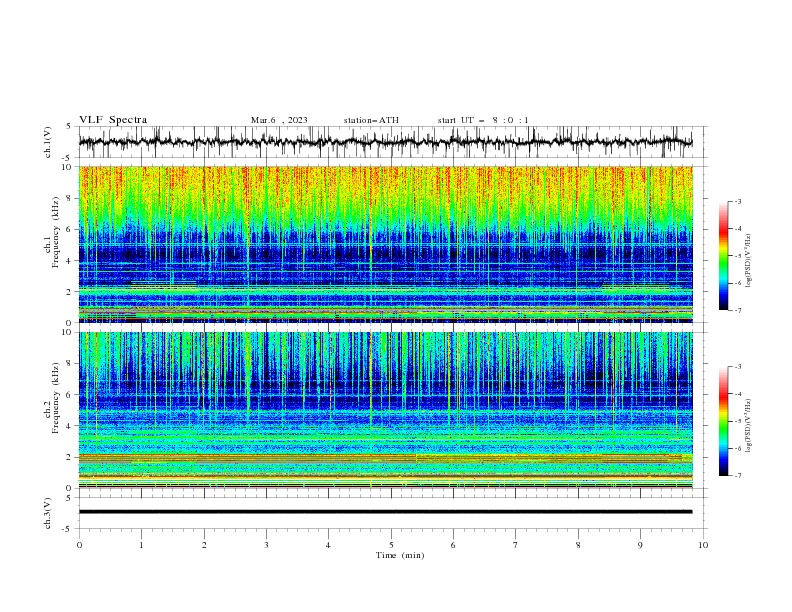Click the time axis tick label "4"

(328, 545)
